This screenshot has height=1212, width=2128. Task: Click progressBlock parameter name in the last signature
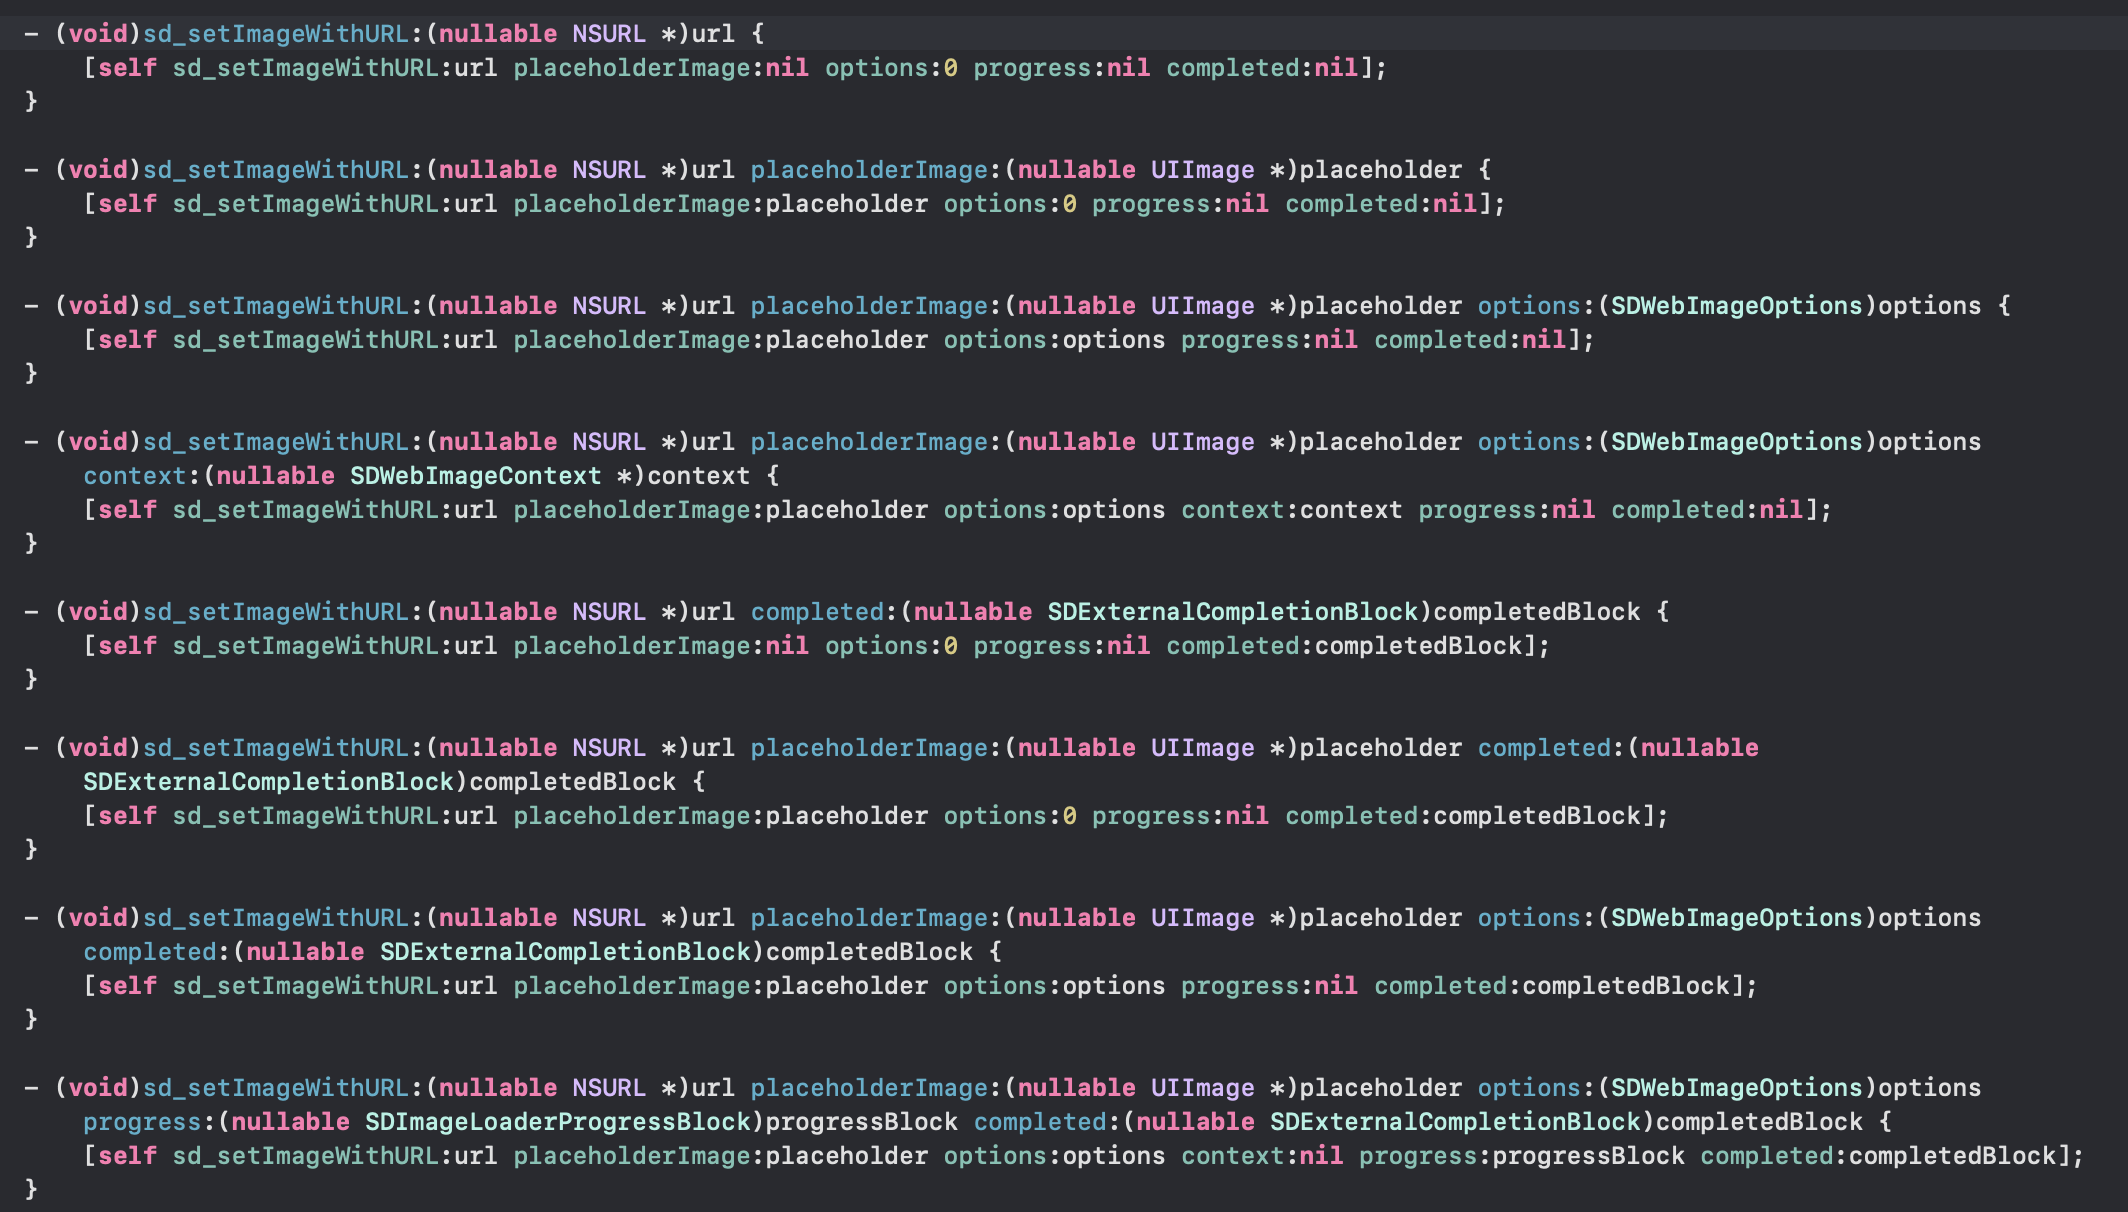click(861, 1122)
